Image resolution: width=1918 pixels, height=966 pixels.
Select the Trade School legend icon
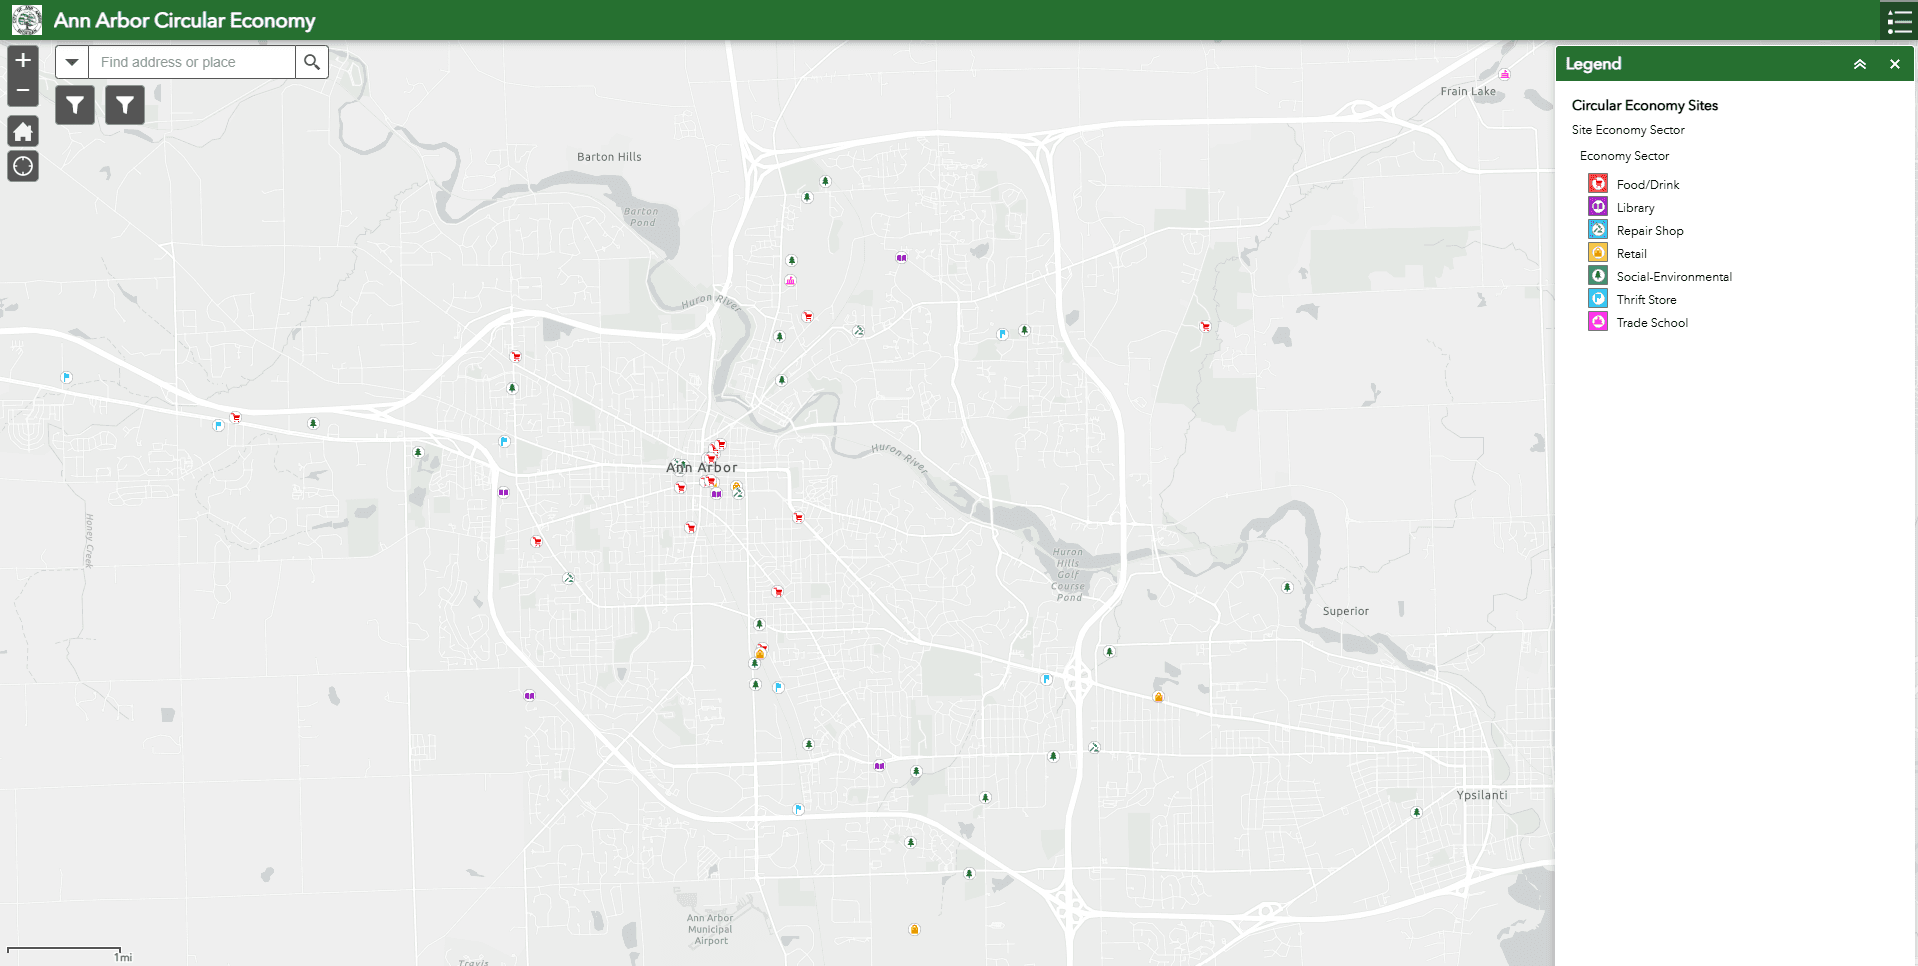1597,321
